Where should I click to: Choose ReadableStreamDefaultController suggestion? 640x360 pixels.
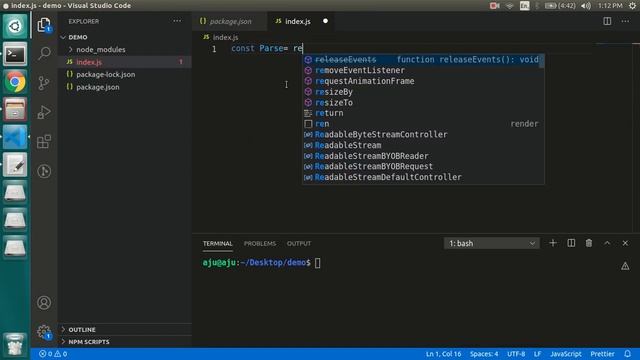tap(423, 177)
